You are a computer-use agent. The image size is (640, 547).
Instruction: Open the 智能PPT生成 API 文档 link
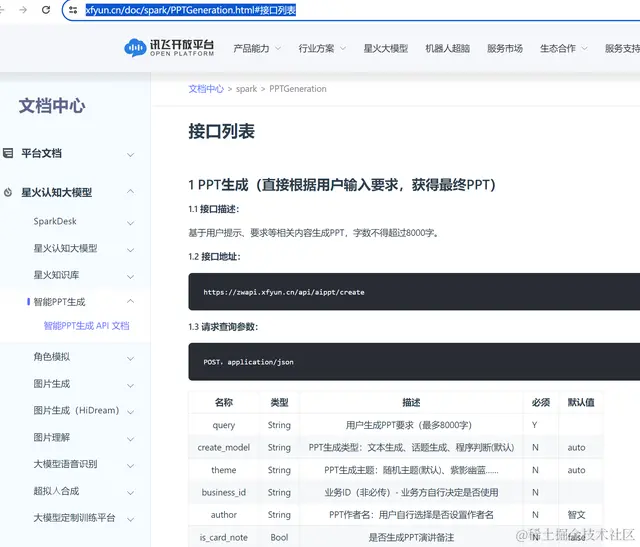point(86,325)
